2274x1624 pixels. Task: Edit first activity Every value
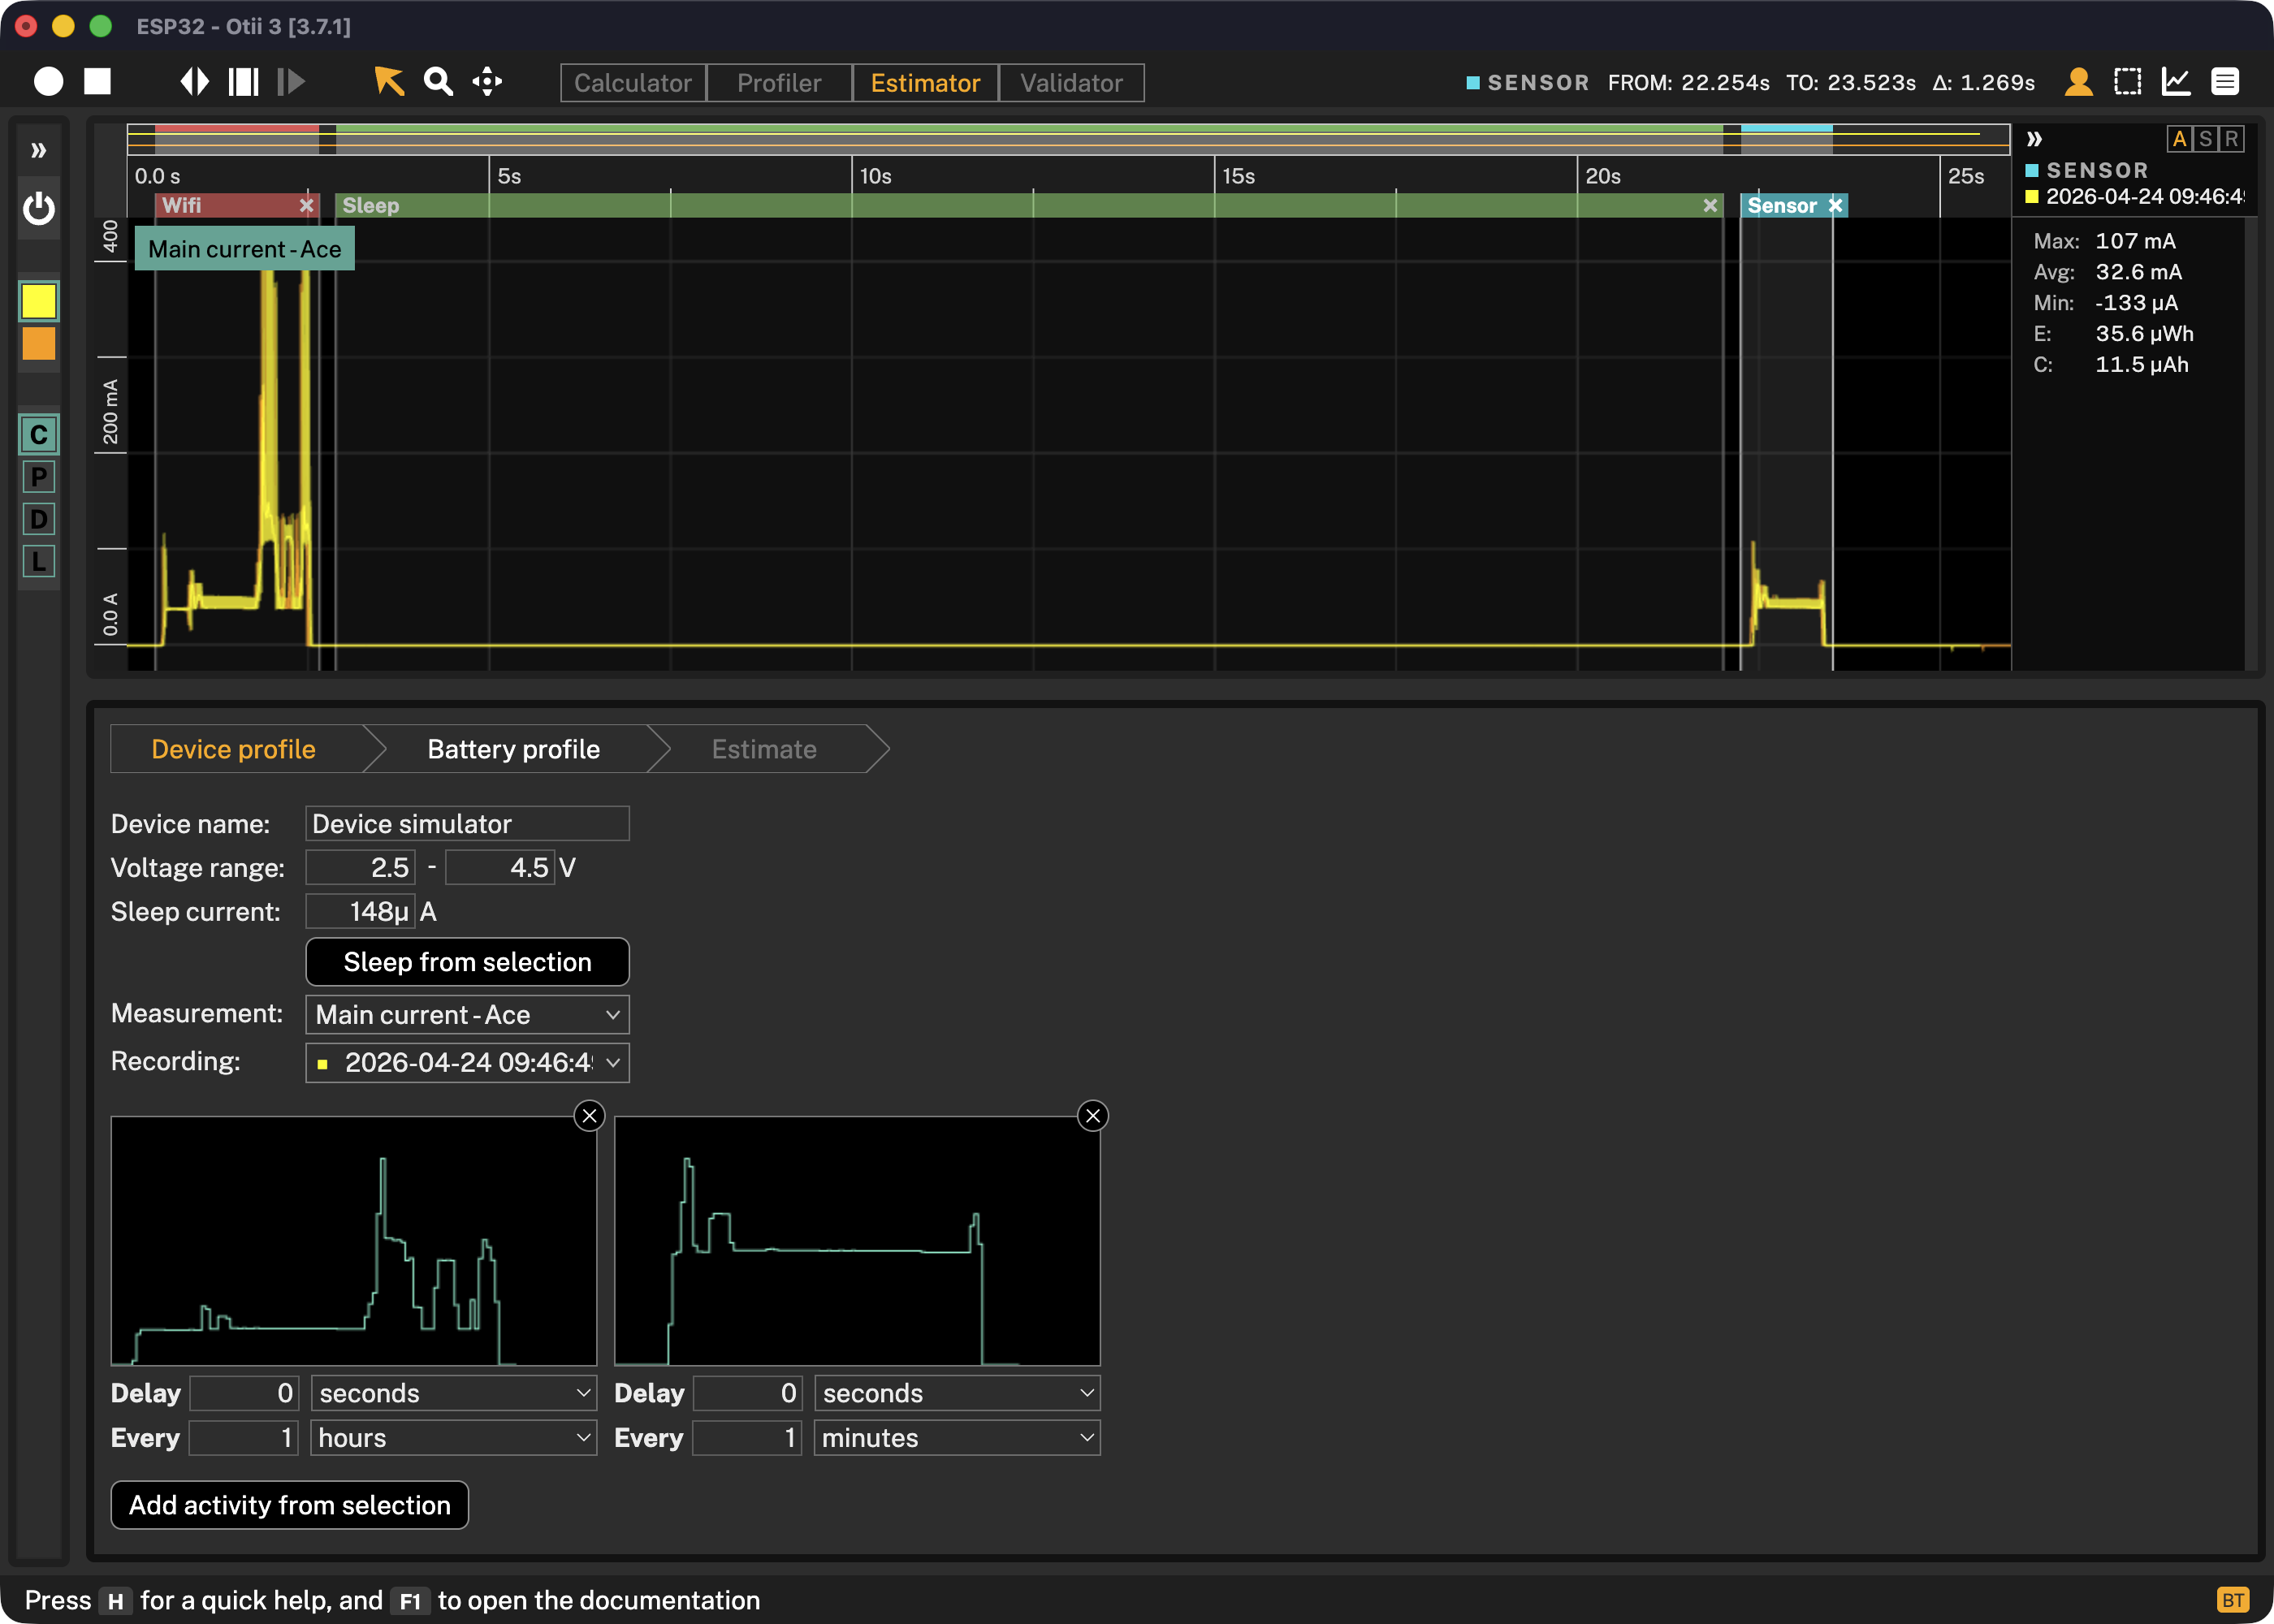click(244, 1438)
